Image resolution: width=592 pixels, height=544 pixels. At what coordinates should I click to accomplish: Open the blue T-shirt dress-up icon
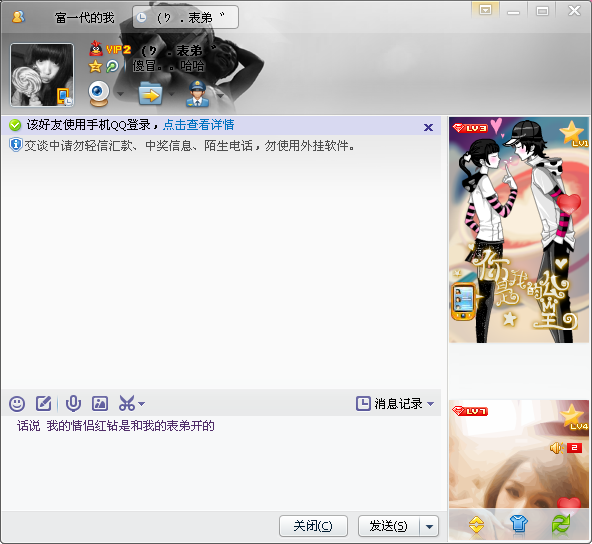[519, 524]
